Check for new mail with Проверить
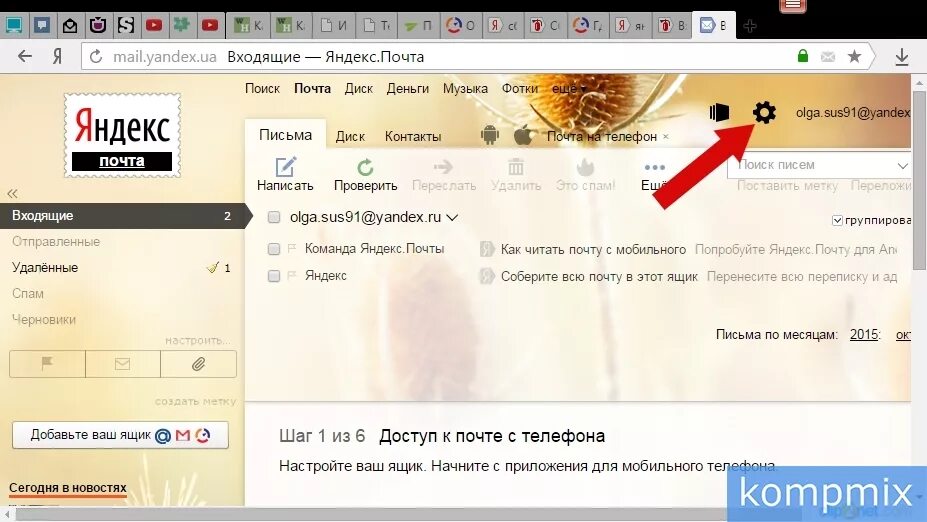The height and width of the screenshot is (522, 927). point(365,174)
